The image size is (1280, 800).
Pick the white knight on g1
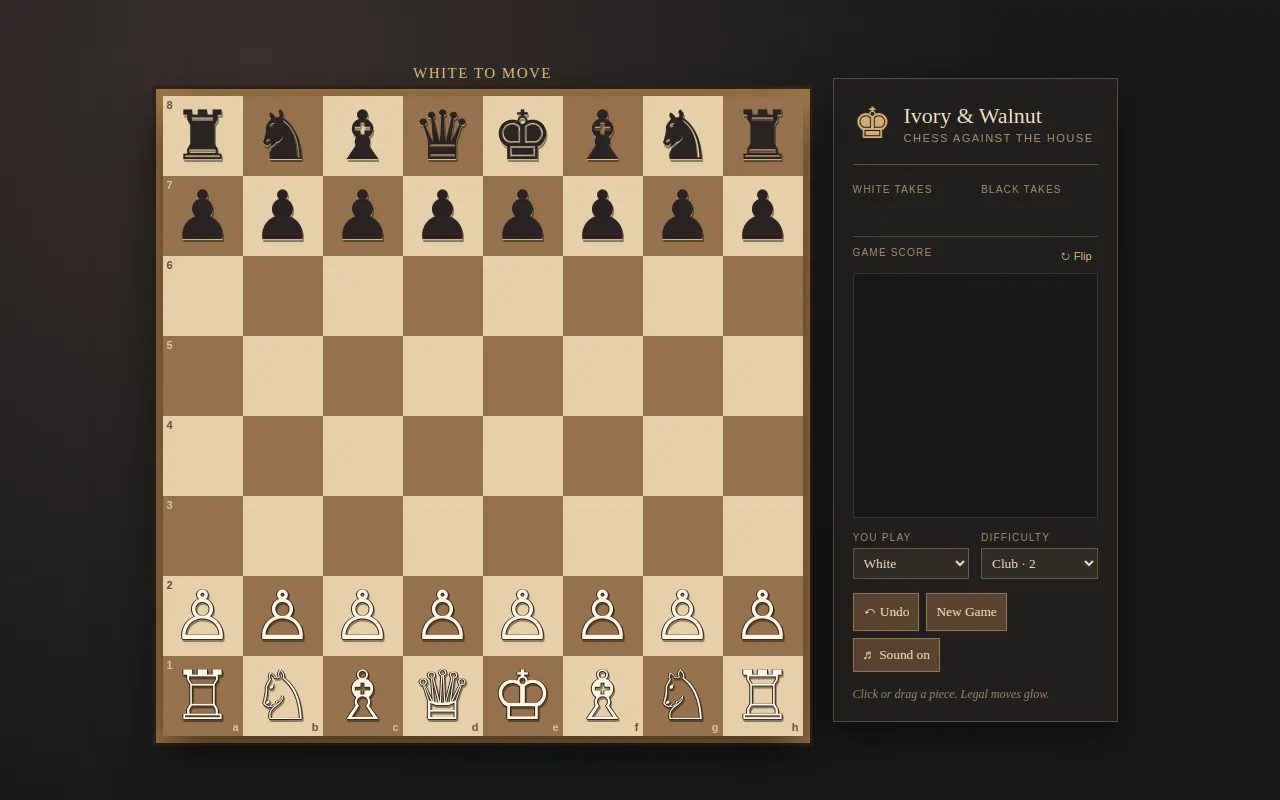tap(683, 696)
